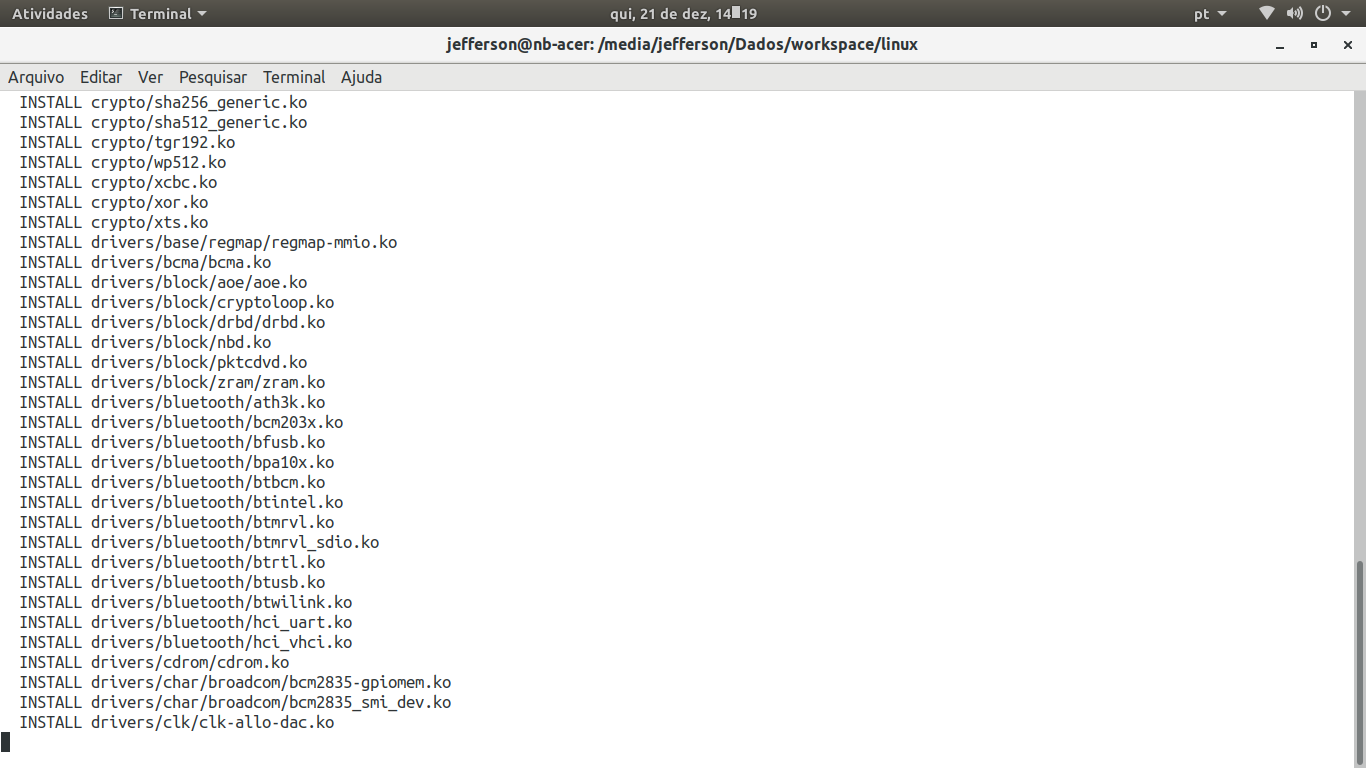Viewport: 1366px width, 768px height.
Task: Click the line crypto/sha256_generic.ko
Action: pos(163,102)
